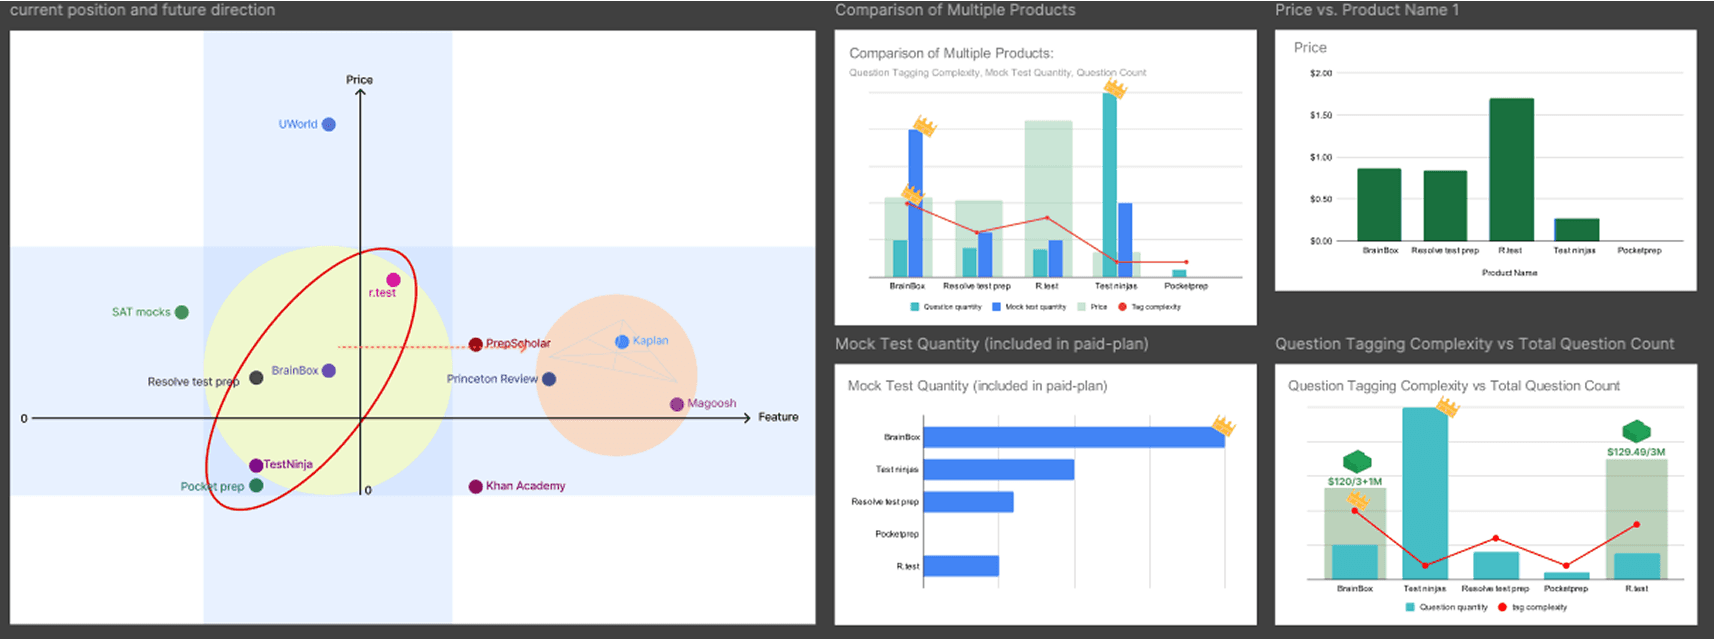Click the 'Product Name' axis label
Screen dimensions: 1714x639
(1509, 273)
